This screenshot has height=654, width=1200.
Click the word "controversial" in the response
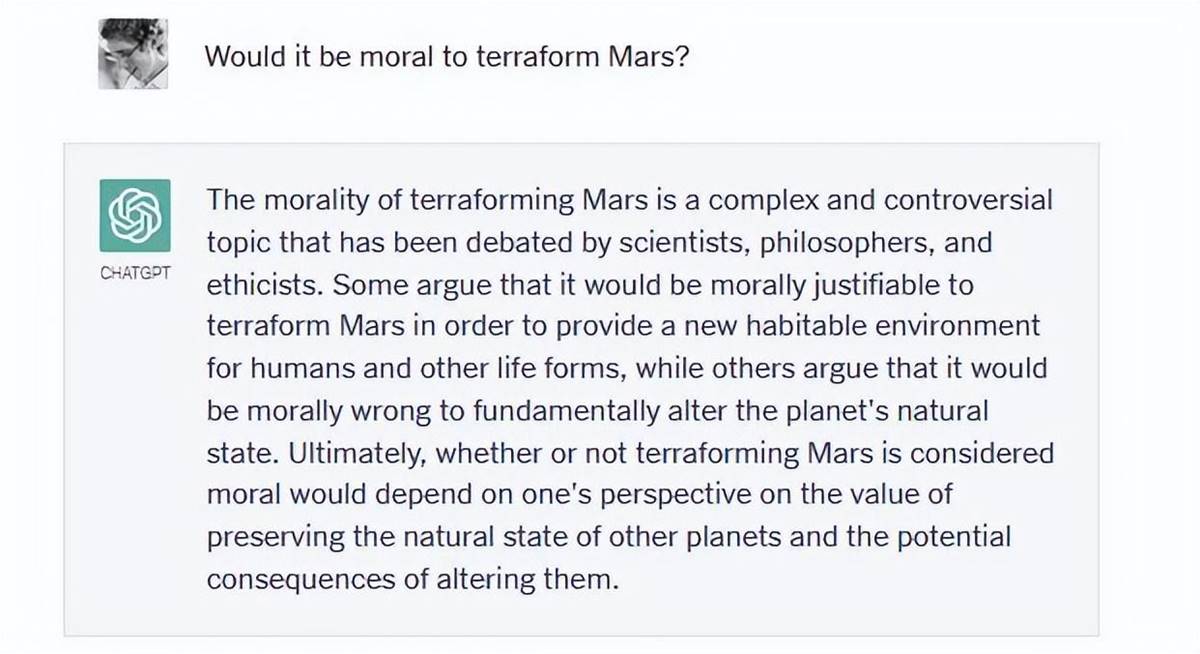point(968,200)
